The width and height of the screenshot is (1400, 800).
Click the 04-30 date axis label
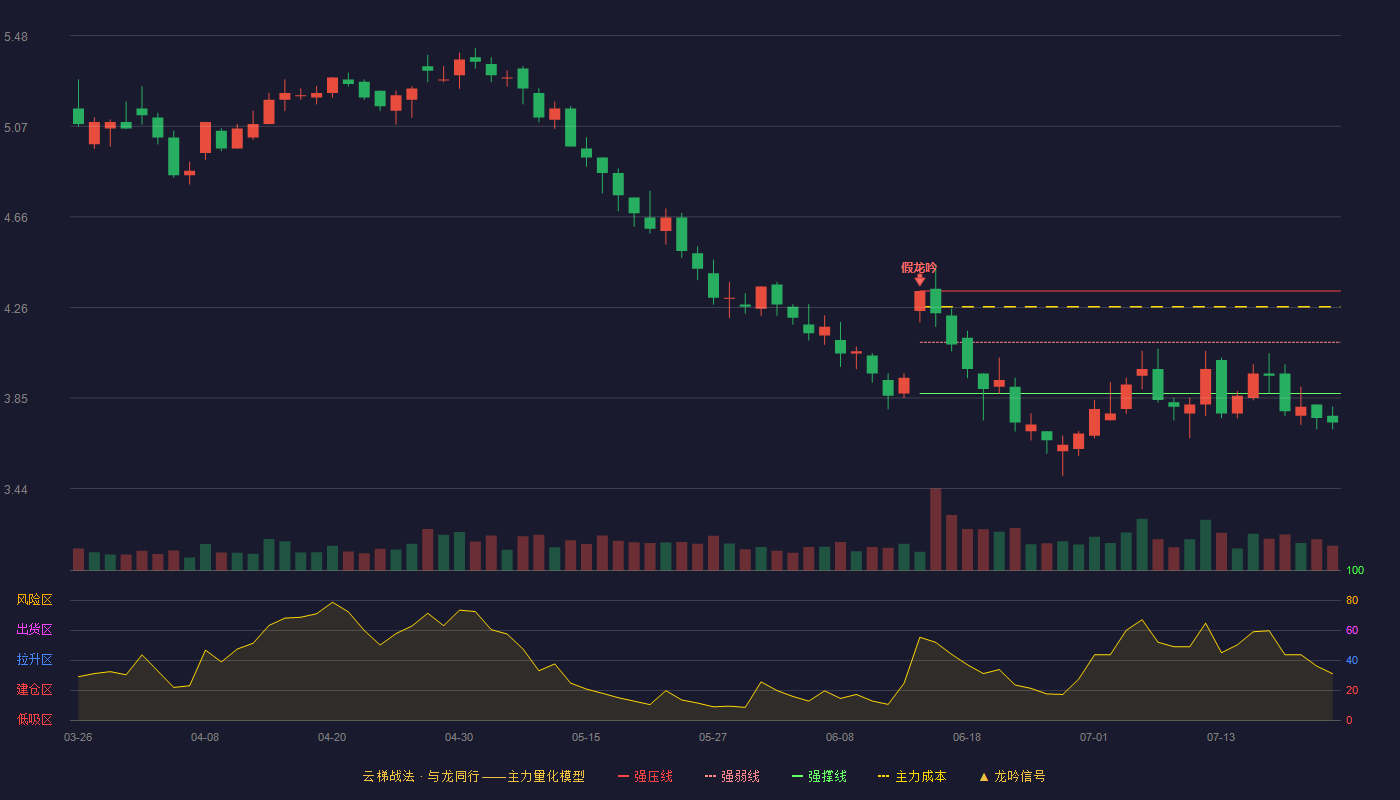click(x=459, y=737)
